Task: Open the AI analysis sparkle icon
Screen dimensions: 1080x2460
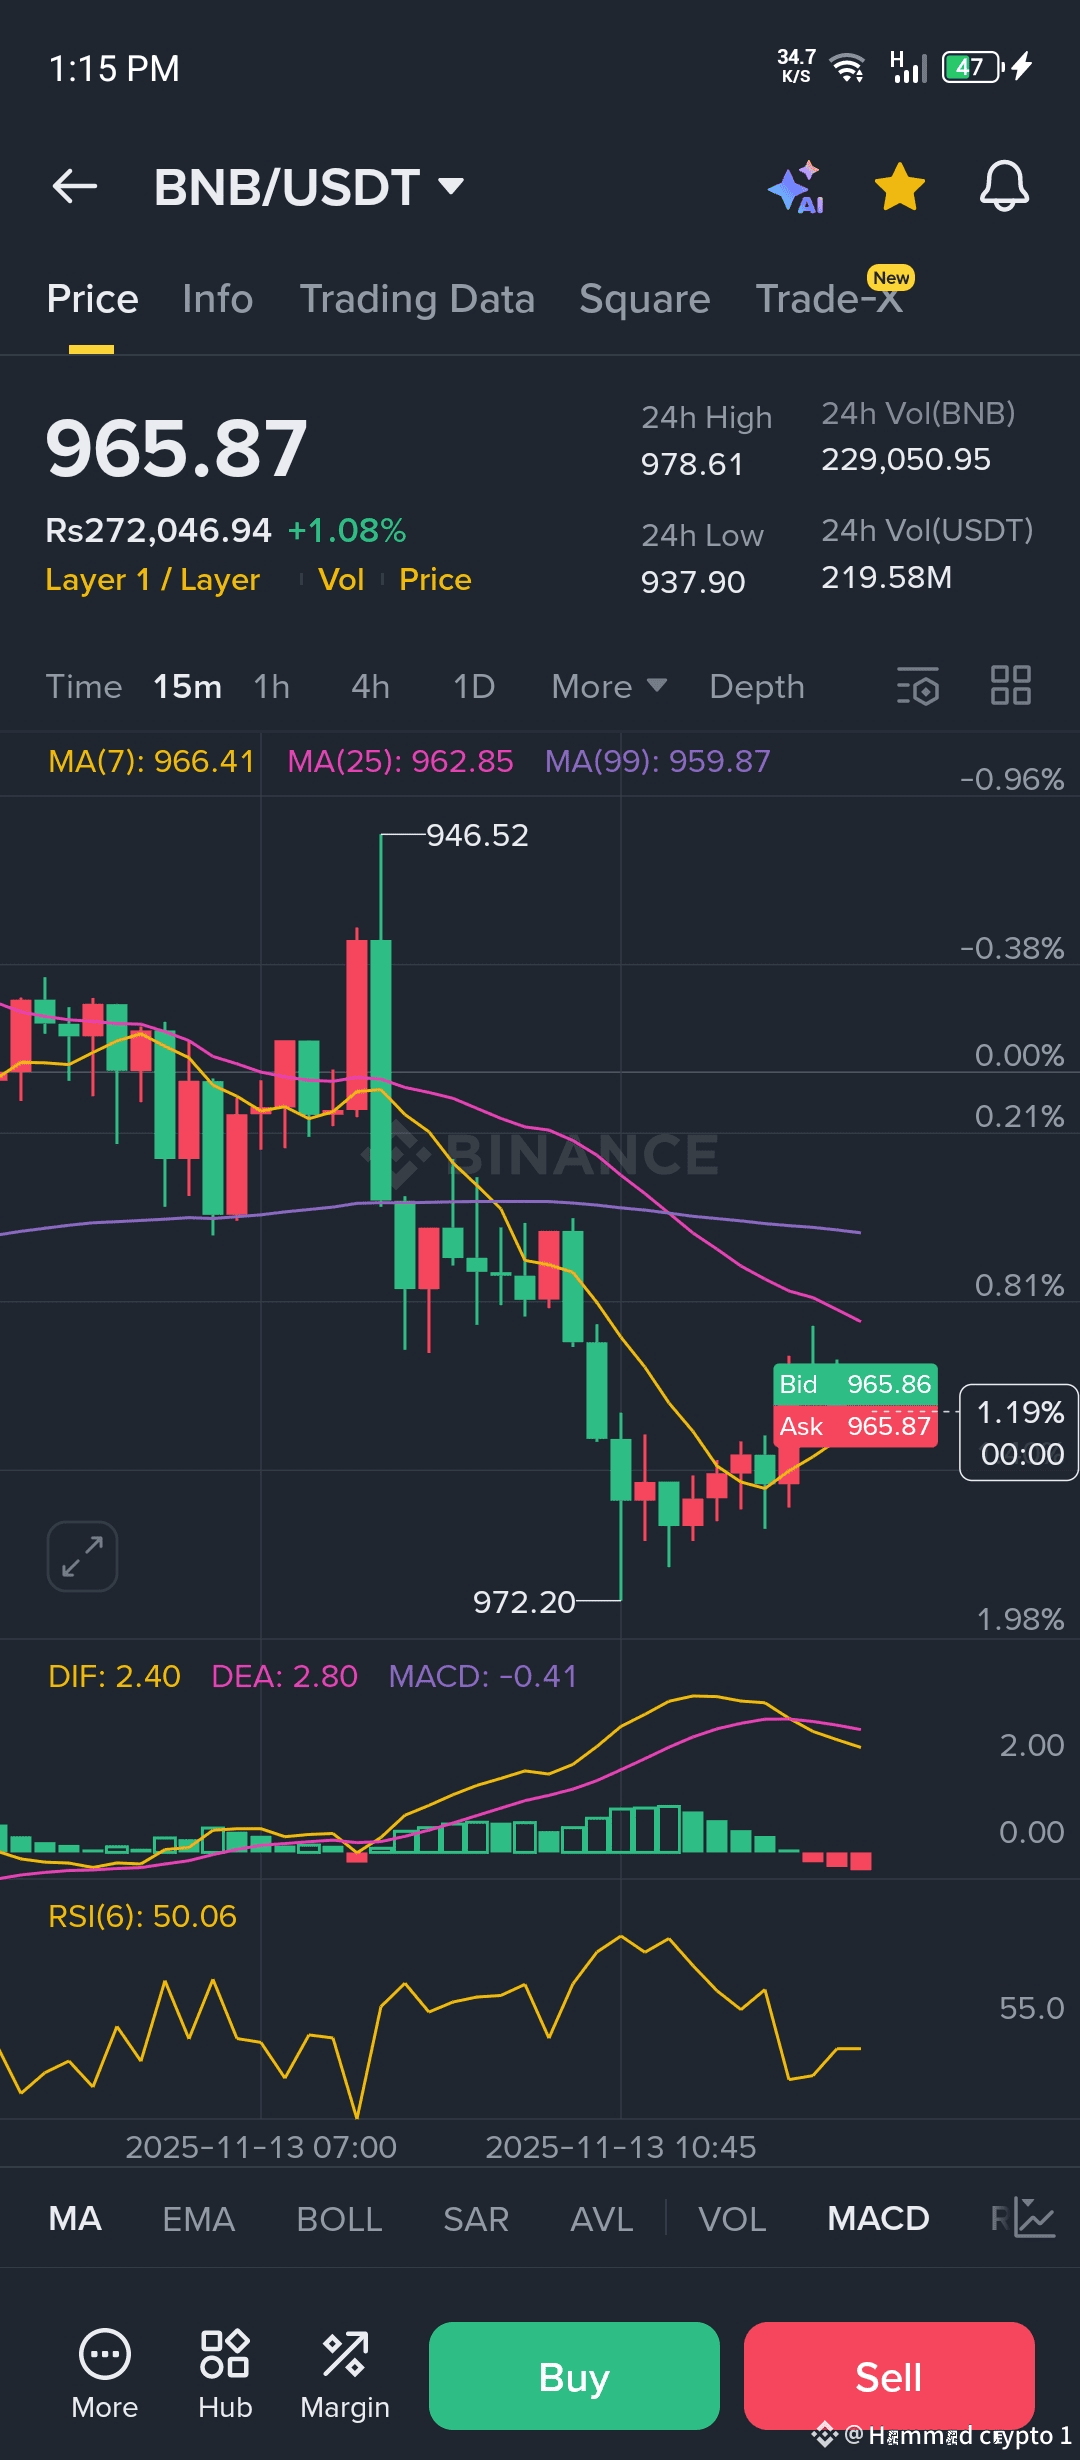Action: click(x=796, y=187)
